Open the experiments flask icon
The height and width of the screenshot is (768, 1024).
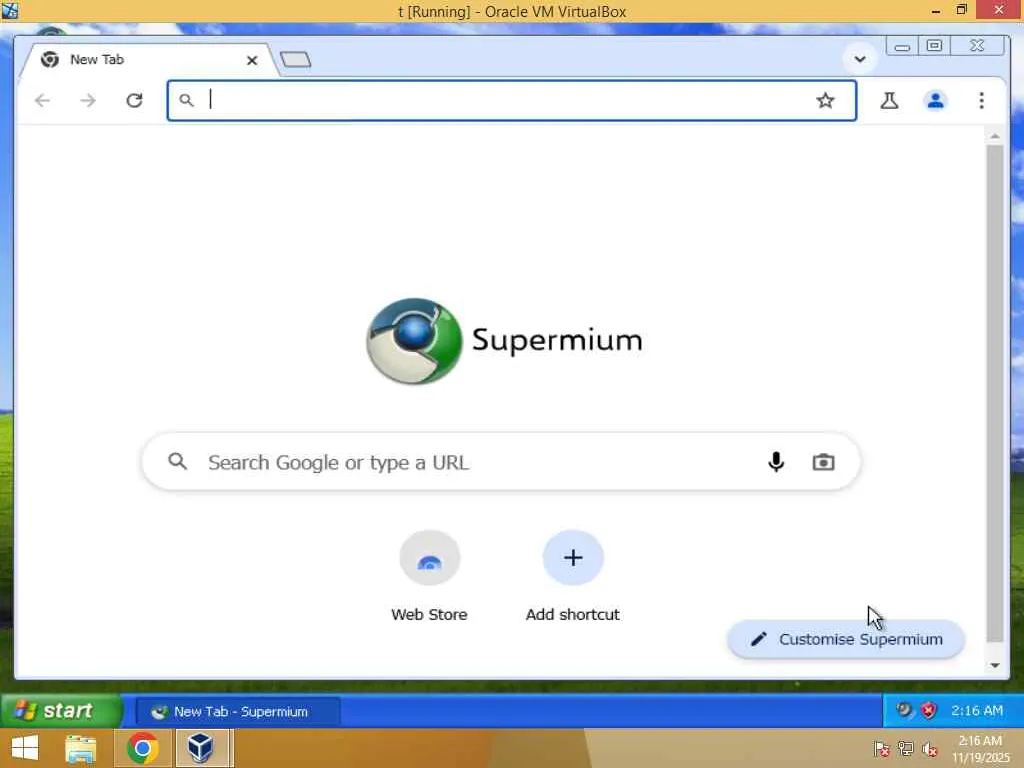[889, 101]
